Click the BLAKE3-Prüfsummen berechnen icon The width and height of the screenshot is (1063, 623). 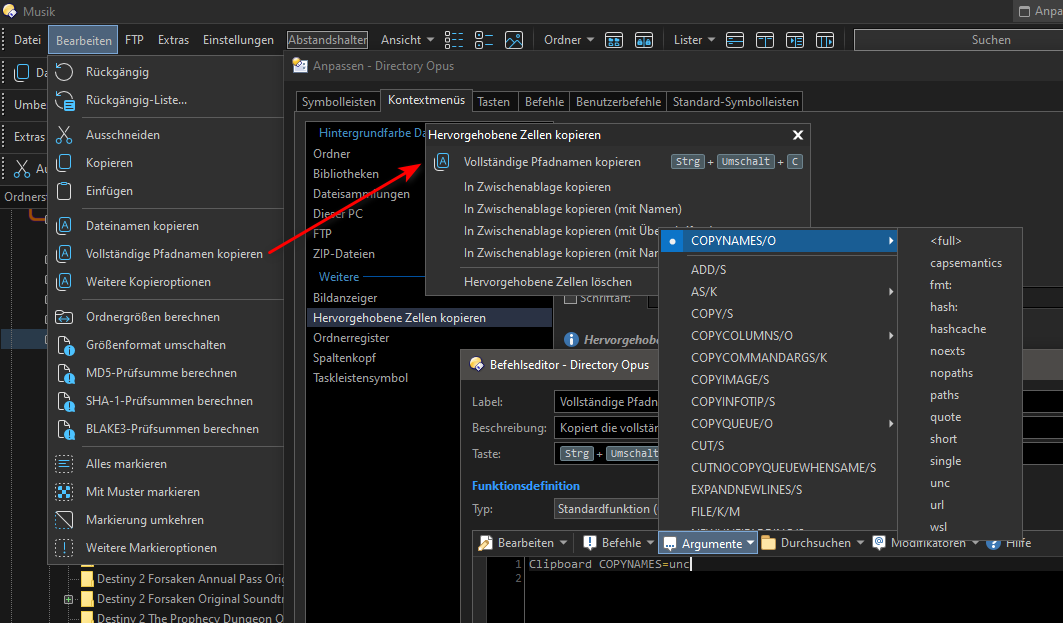(66, 429)
